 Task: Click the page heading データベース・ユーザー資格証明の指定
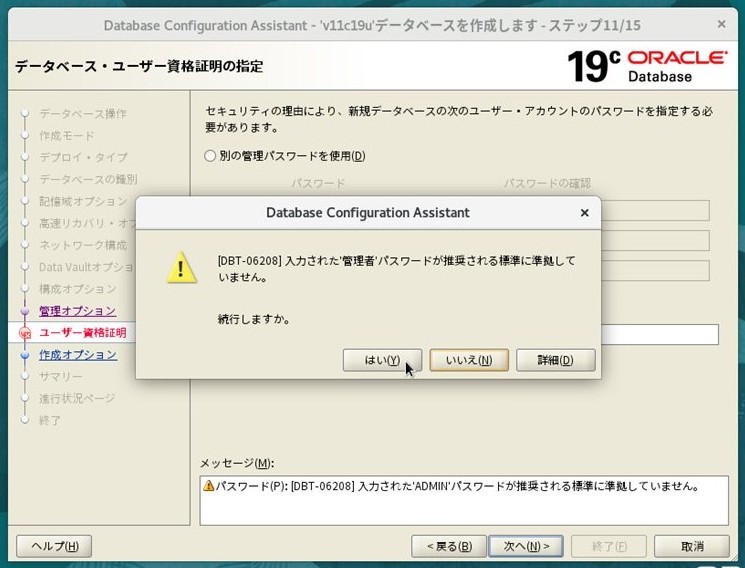(x=139, y=66)
